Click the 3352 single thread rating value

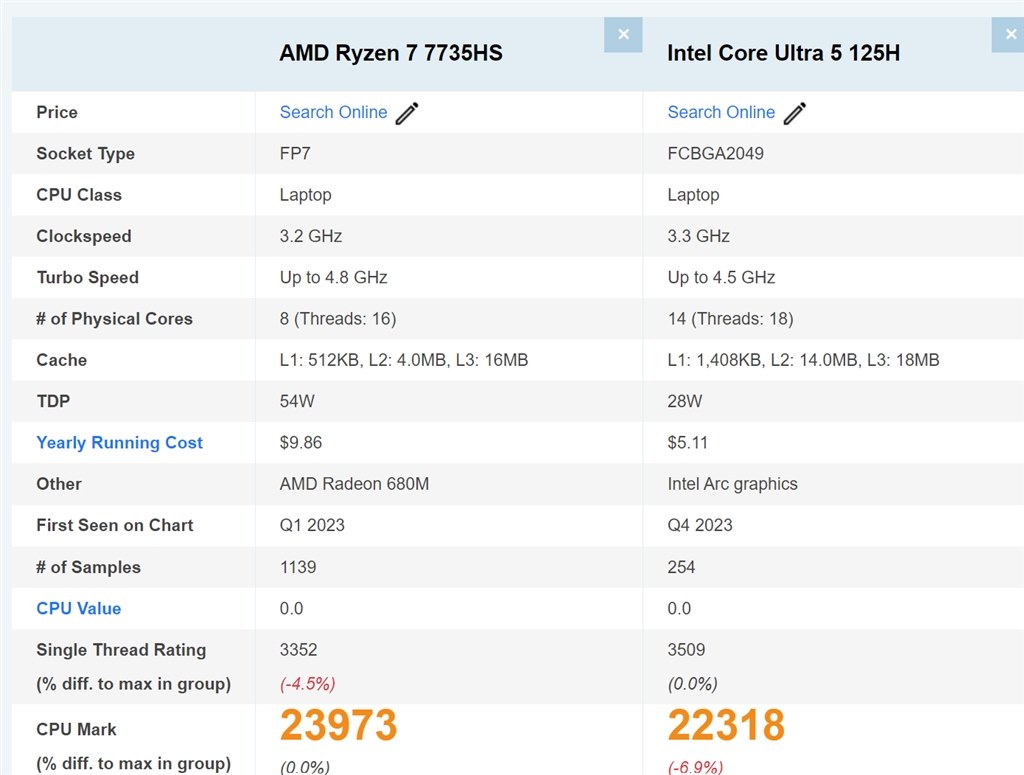299,649
